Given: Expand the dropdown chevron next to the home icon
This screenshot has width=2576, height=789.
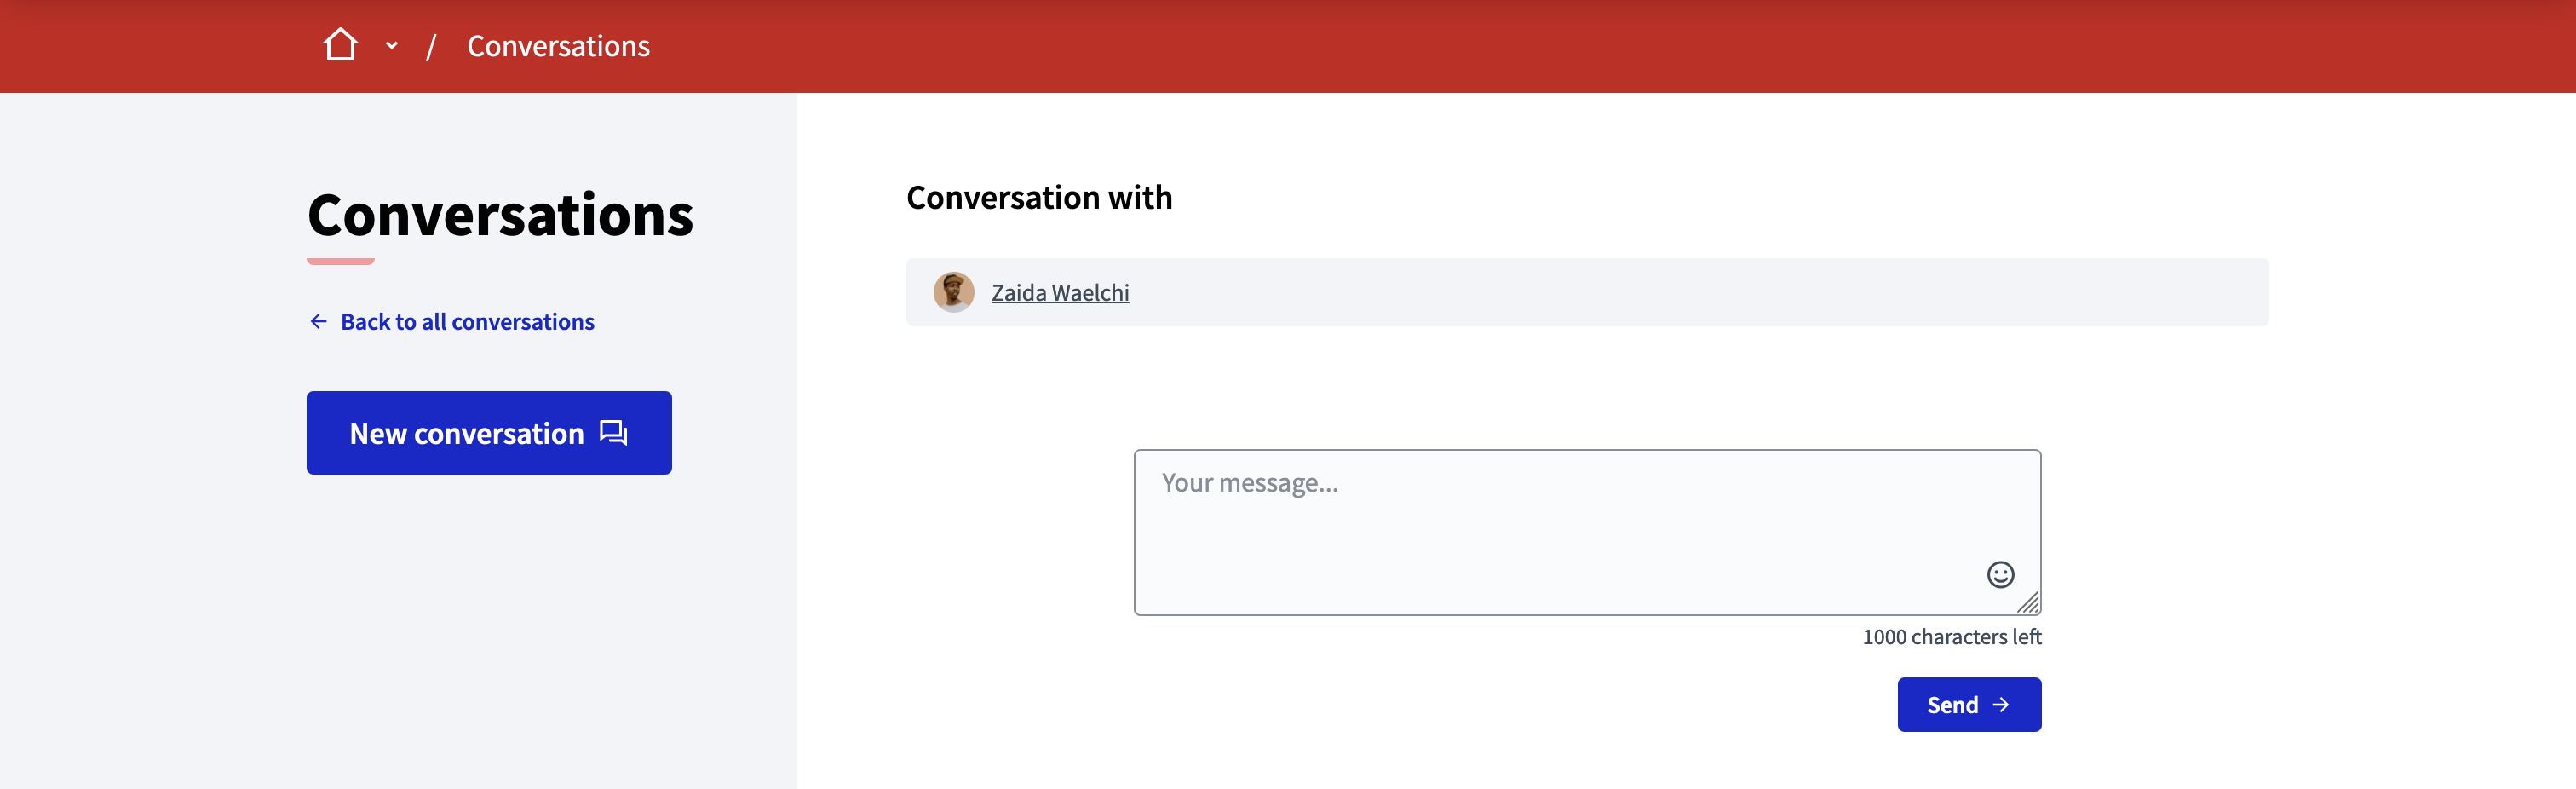Looking at the screenshot, I should (x=391, y=46).
